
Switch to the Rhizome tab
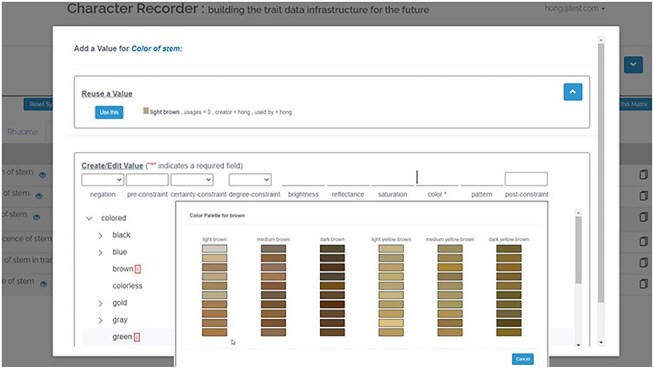pyautogui.click(x=22, y=132)
